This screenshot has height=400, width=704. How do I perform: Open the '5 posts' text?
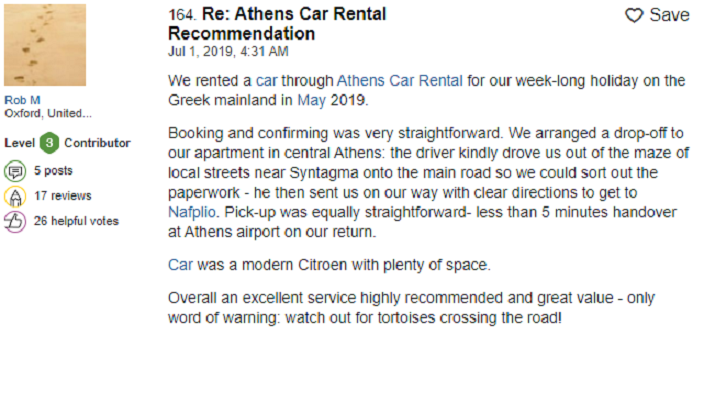tap(53, 171)
